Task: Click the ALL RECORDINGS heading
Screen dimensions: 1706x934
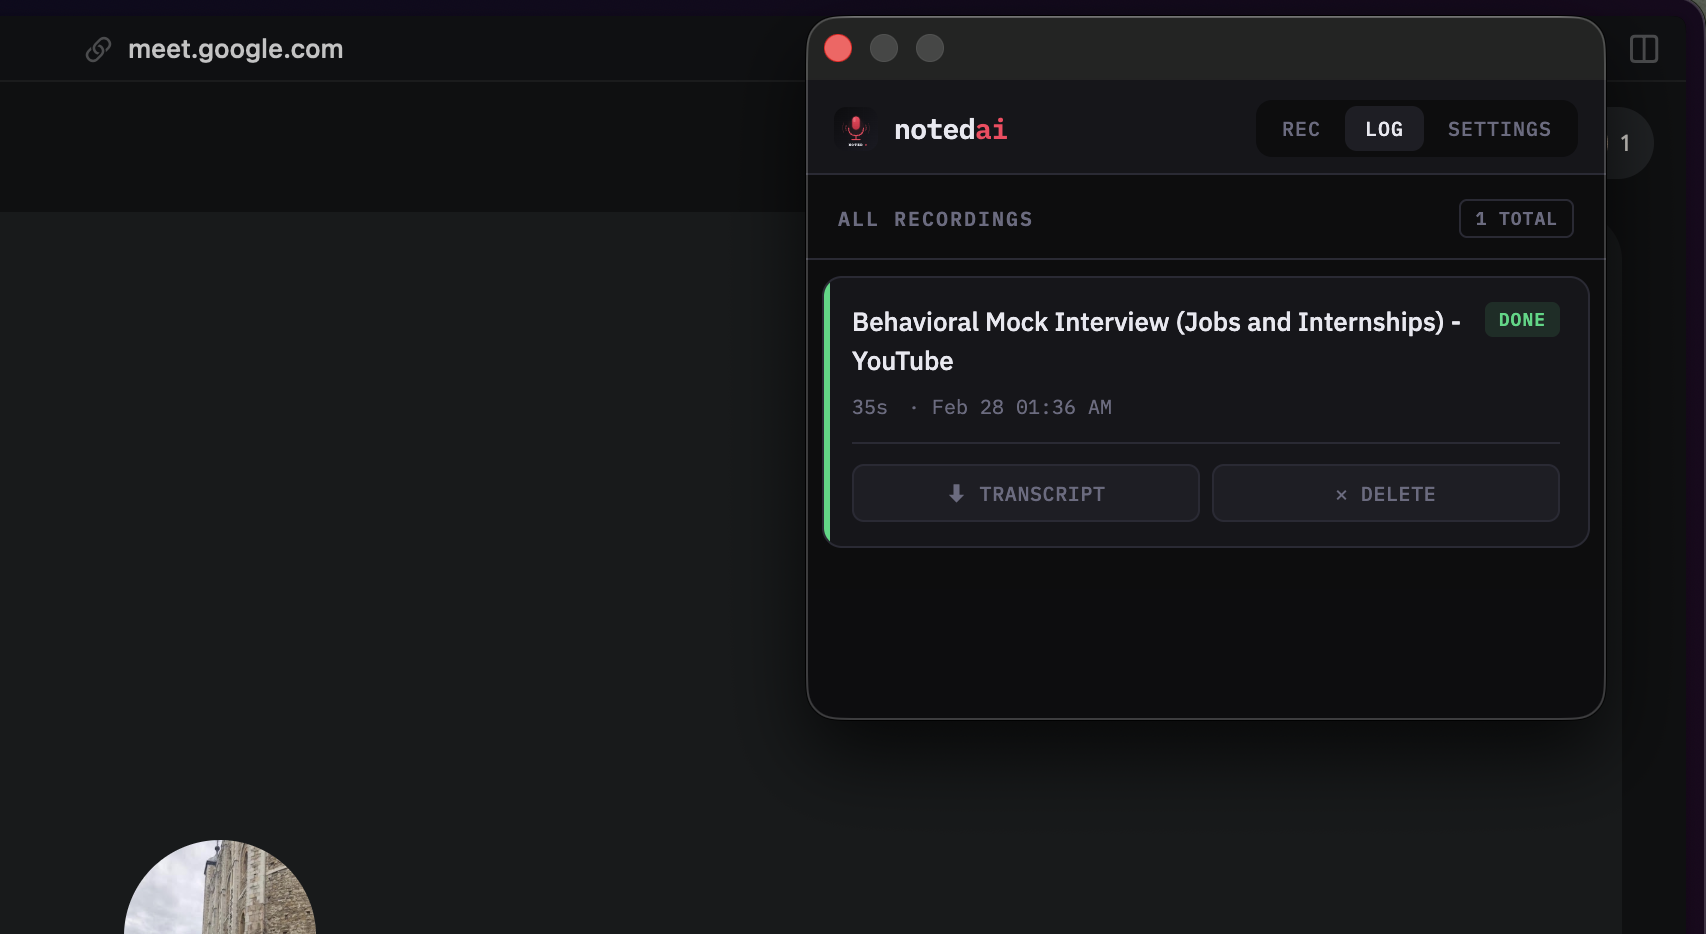Action: [935, 219]
